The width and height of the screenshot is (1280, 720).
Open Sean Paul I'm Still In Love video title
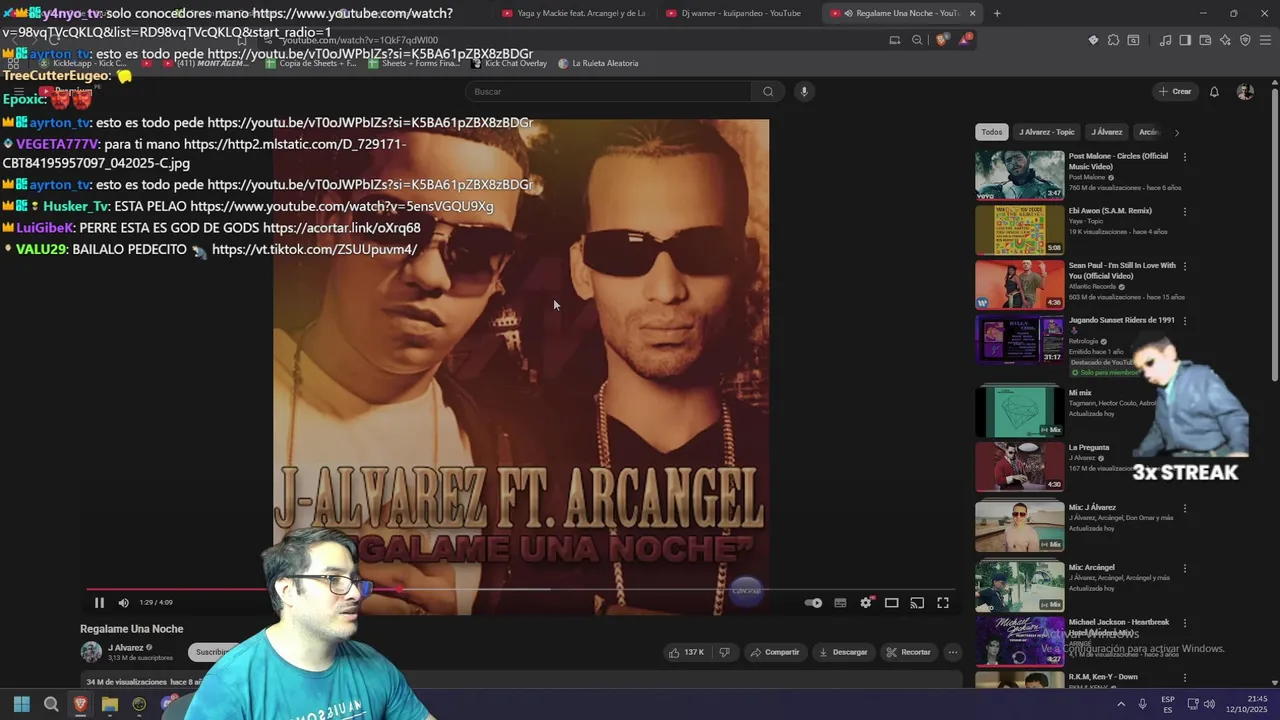click(x=1122, y=270)
